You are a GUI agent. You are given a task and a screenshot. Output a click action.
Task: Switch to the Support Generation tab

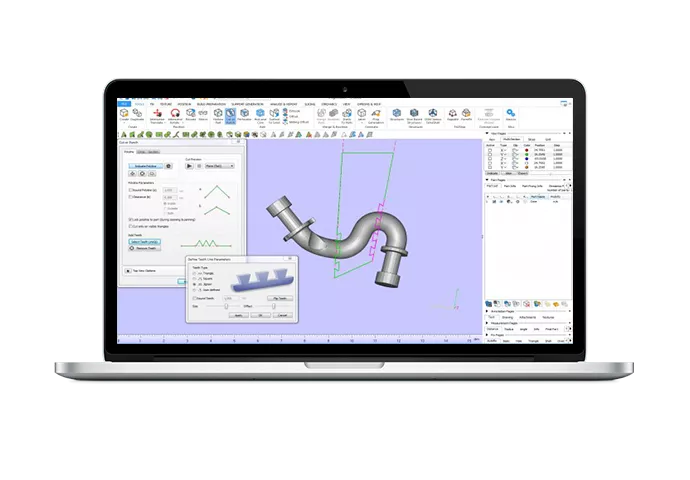[247, 104]
